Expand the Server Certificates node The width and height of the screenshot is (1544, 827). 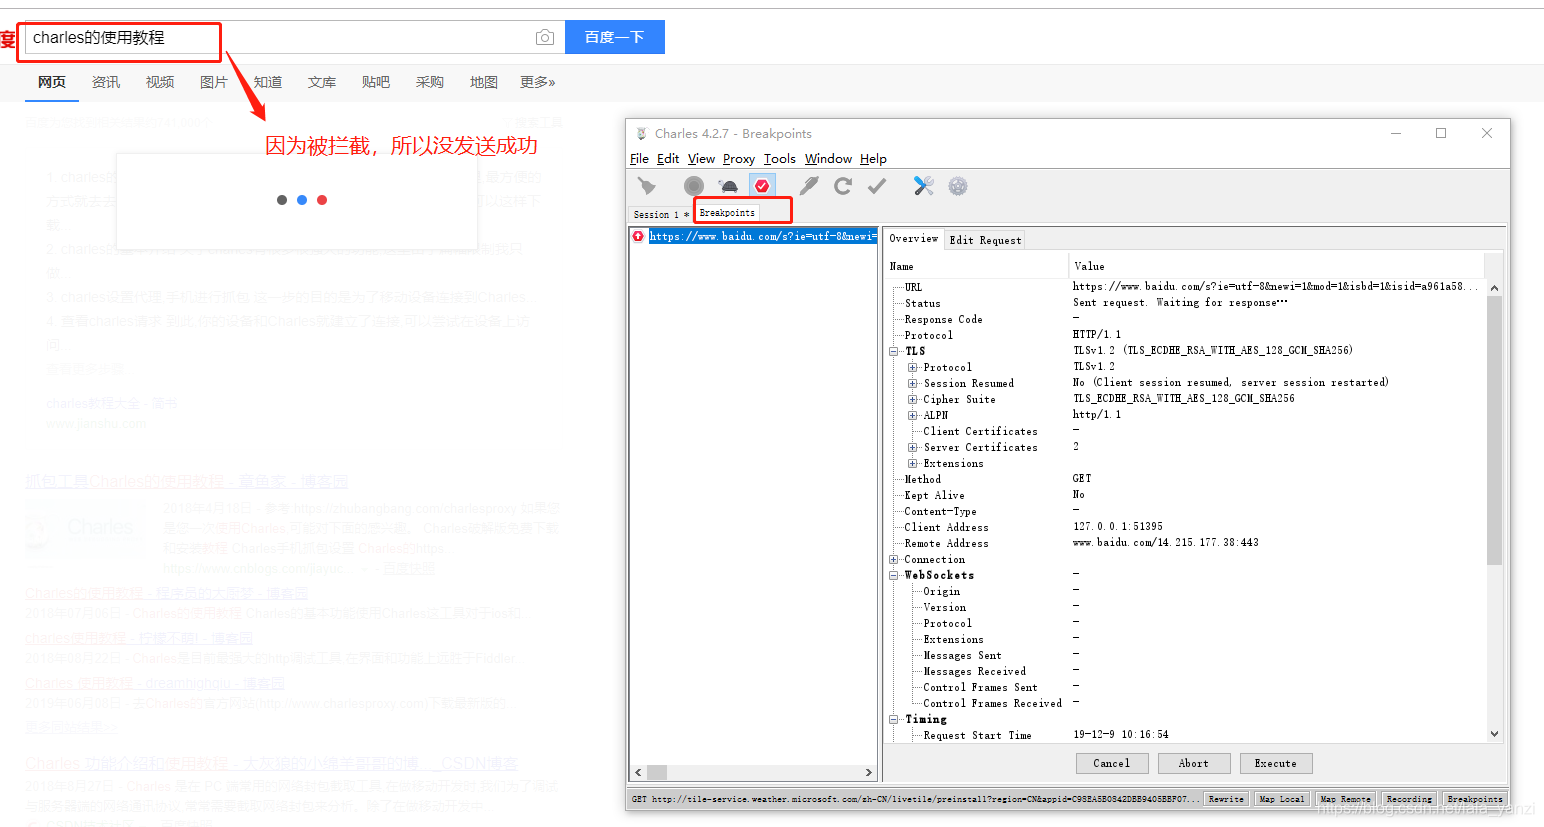912,447
